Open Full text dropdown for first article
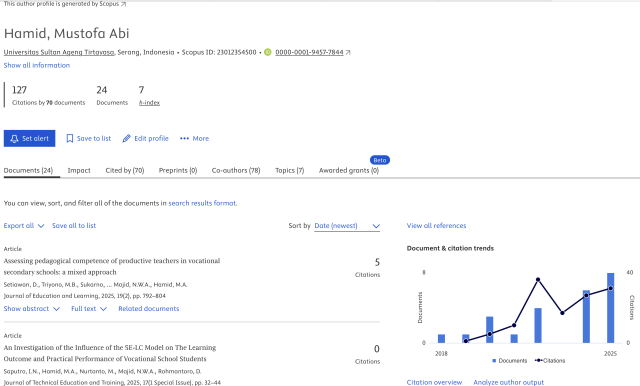The image size is (640, 386). [89, 309]
